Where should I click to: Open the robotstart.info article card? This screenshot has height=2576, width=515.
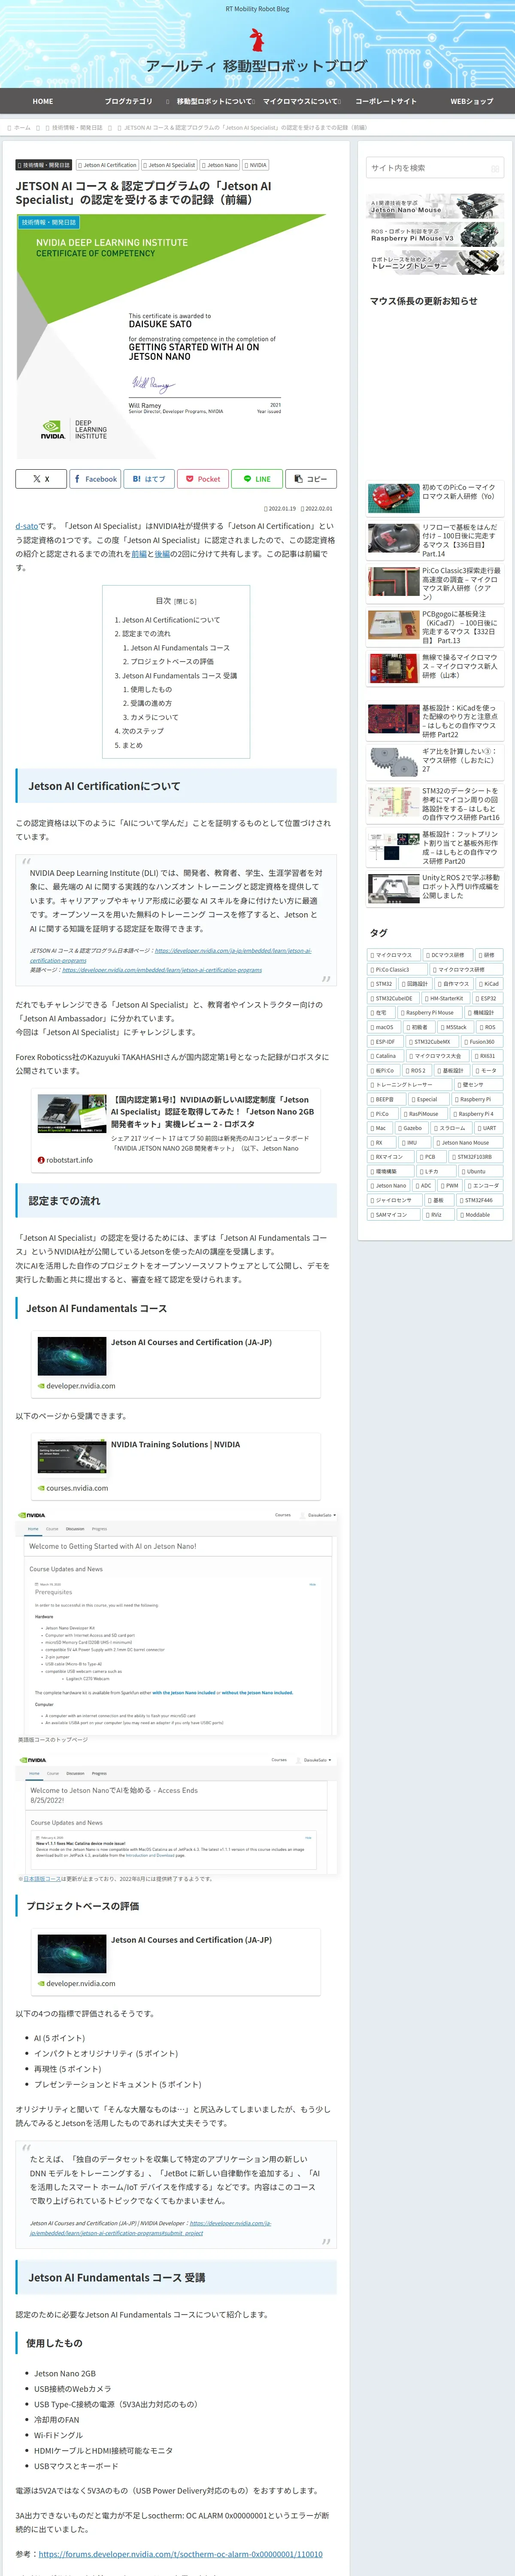(x=176, y=1130)
